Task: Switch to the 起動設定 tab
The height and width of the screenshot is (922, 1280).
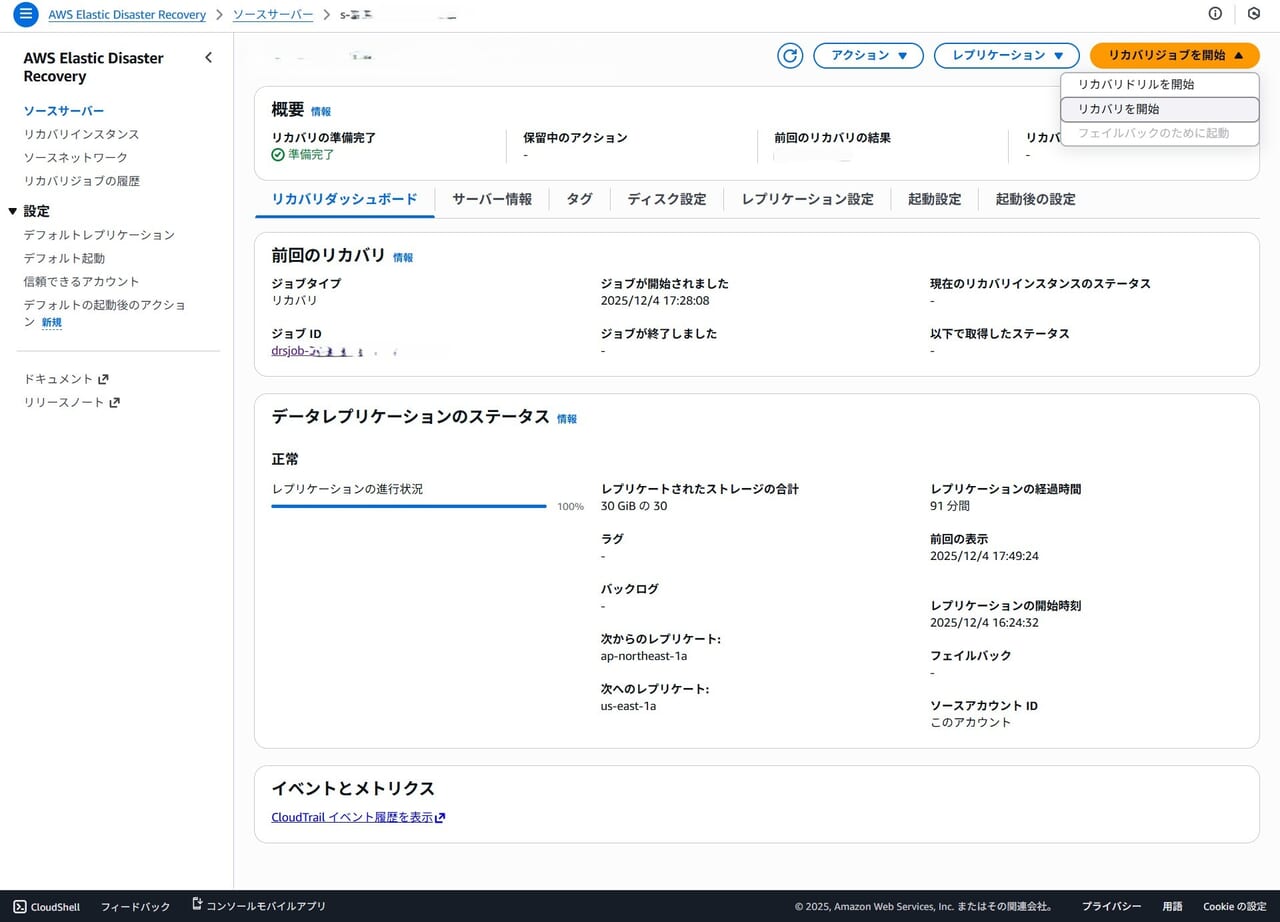Action: (x=934, y=199)
